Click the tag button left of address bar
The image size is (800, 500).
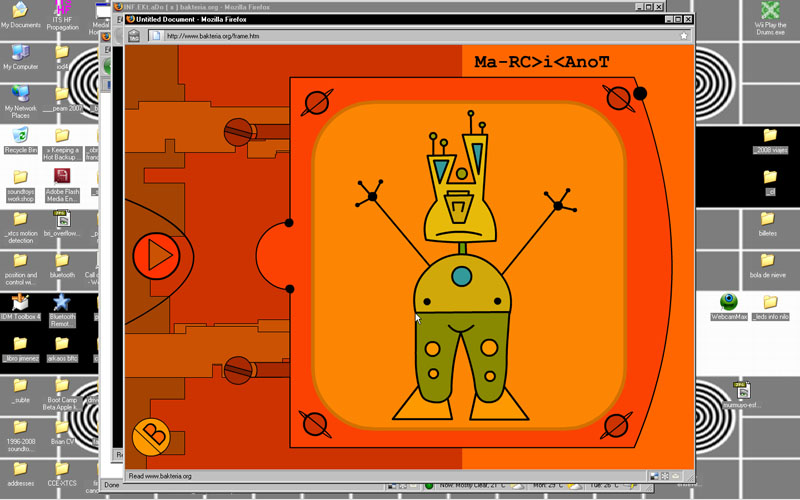click(x=134, y=36)
